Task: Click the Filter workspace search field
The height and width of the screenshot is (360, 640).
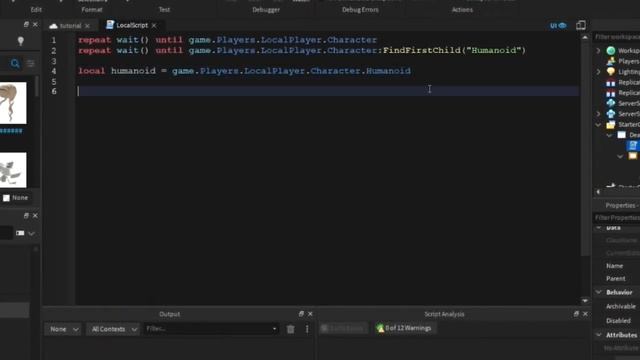Action: click(617, 37)
